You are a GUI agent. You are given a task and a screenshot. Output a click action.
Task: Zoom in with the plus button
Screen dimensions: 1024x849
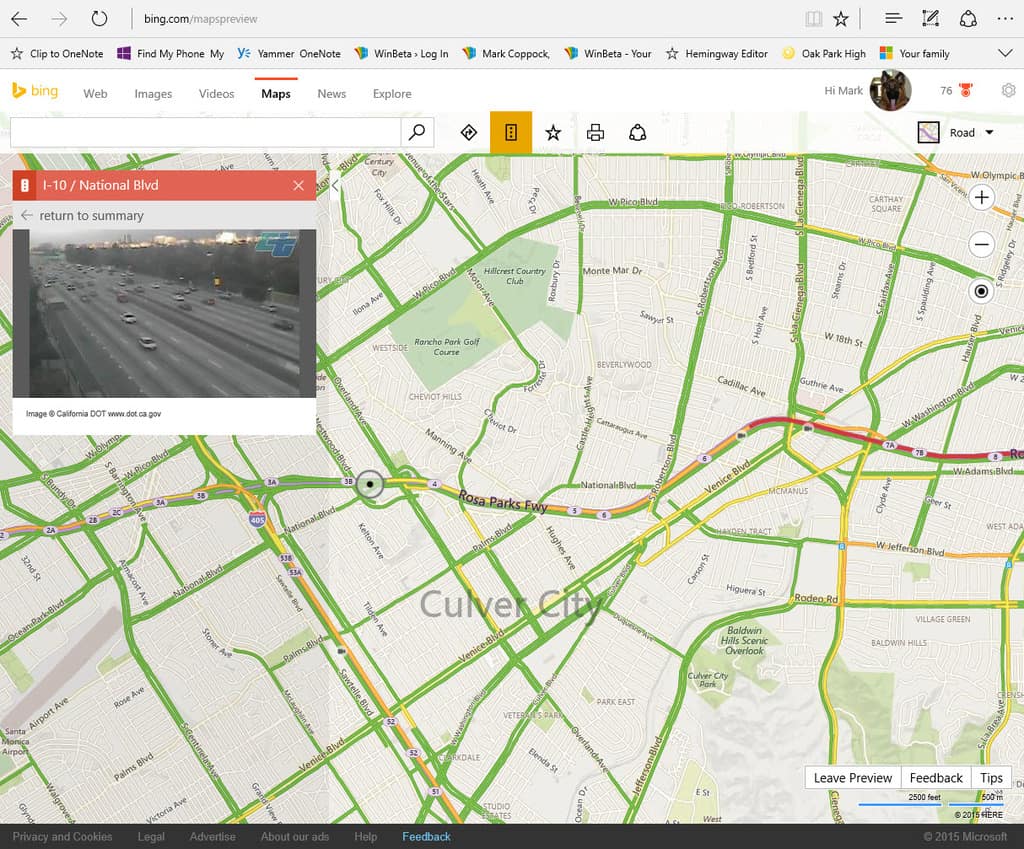(981, 197)
